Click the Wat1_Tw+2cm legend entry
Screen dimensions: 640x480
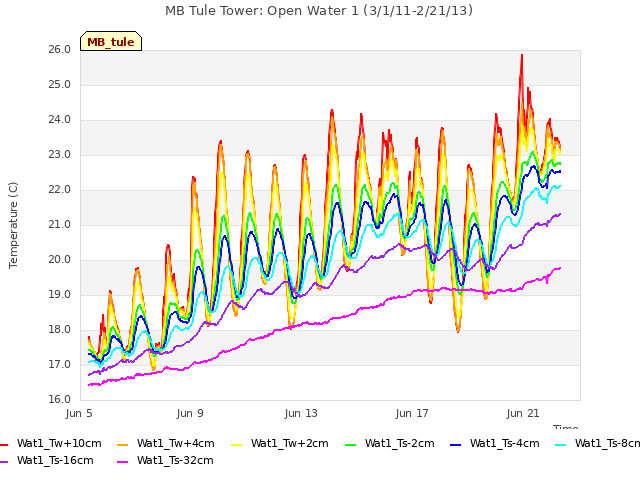coord(280,443)
